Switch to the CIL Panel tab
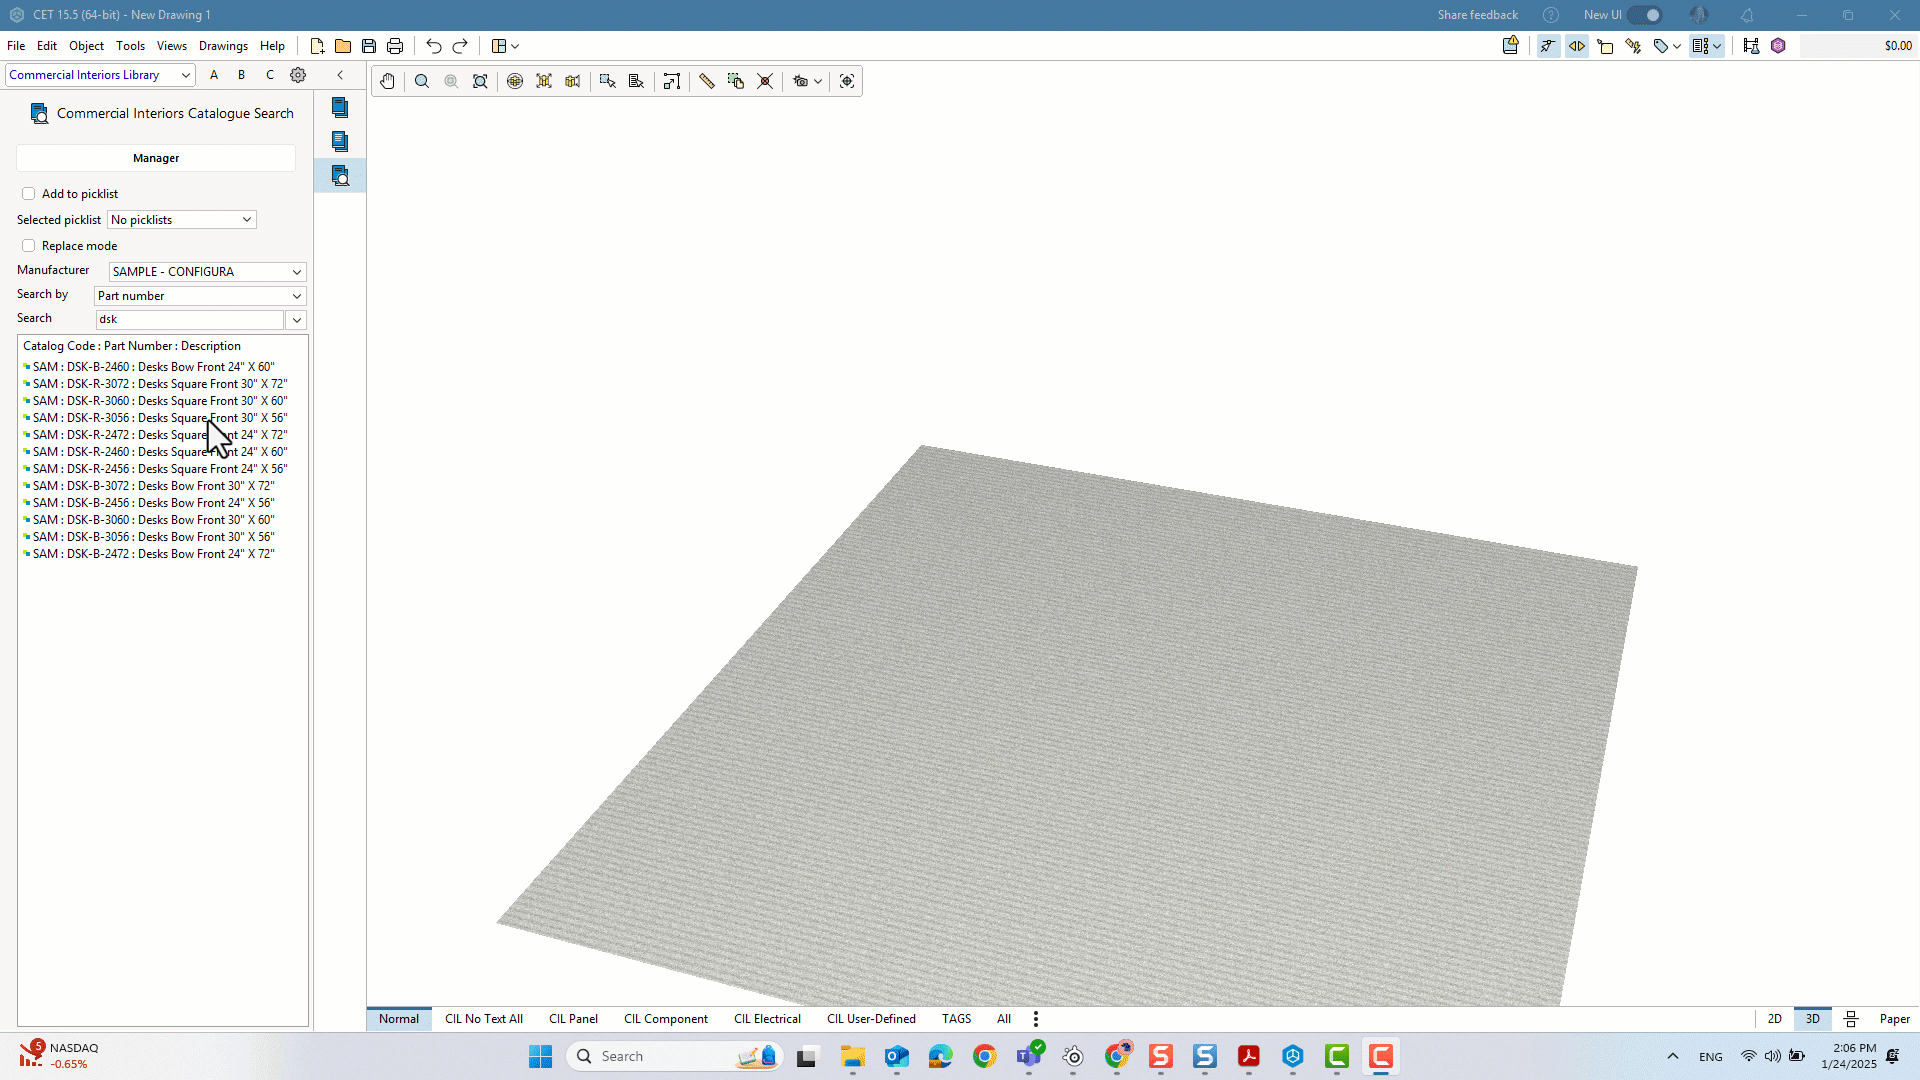This screenshot has width=1920, height=1080. [573, 1019]
